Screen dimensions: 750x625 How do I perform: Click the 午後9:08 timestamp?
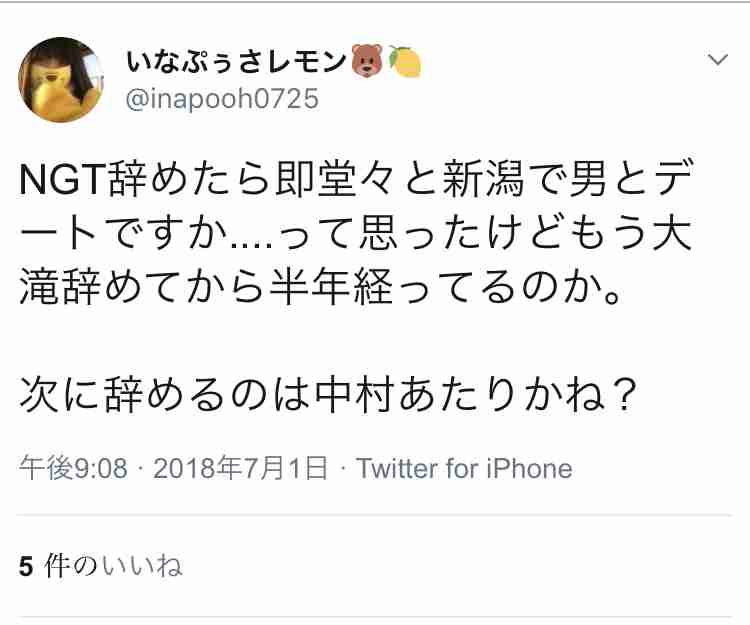coord(74,468)
